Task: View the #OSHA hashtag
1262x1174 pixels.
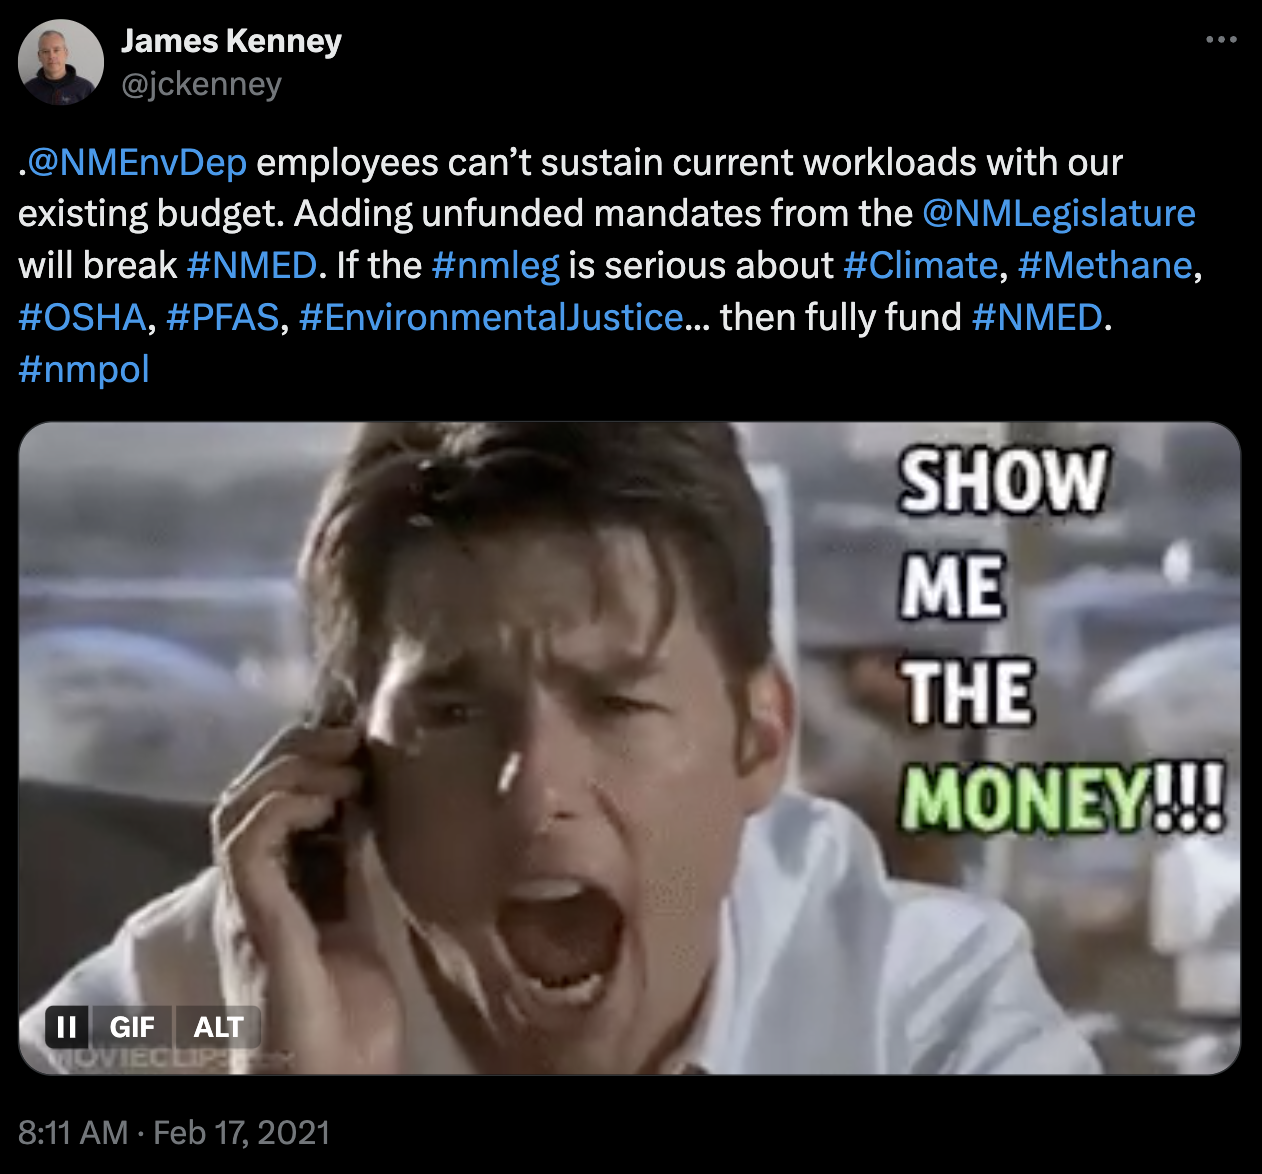Action: [83, 318]
